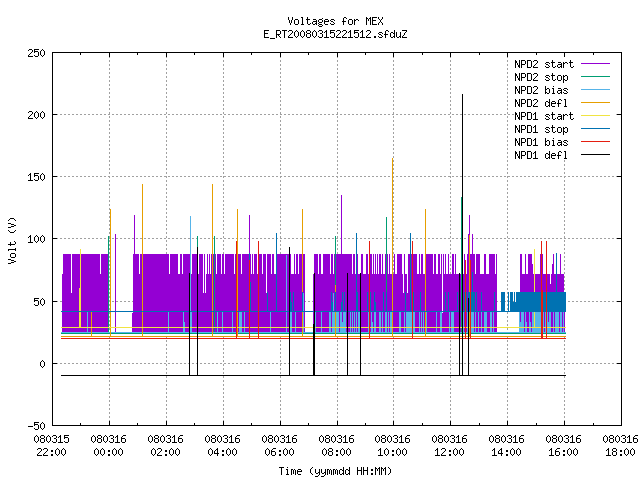Click the 'NPD2 defl' legend label

coord(541,103)
